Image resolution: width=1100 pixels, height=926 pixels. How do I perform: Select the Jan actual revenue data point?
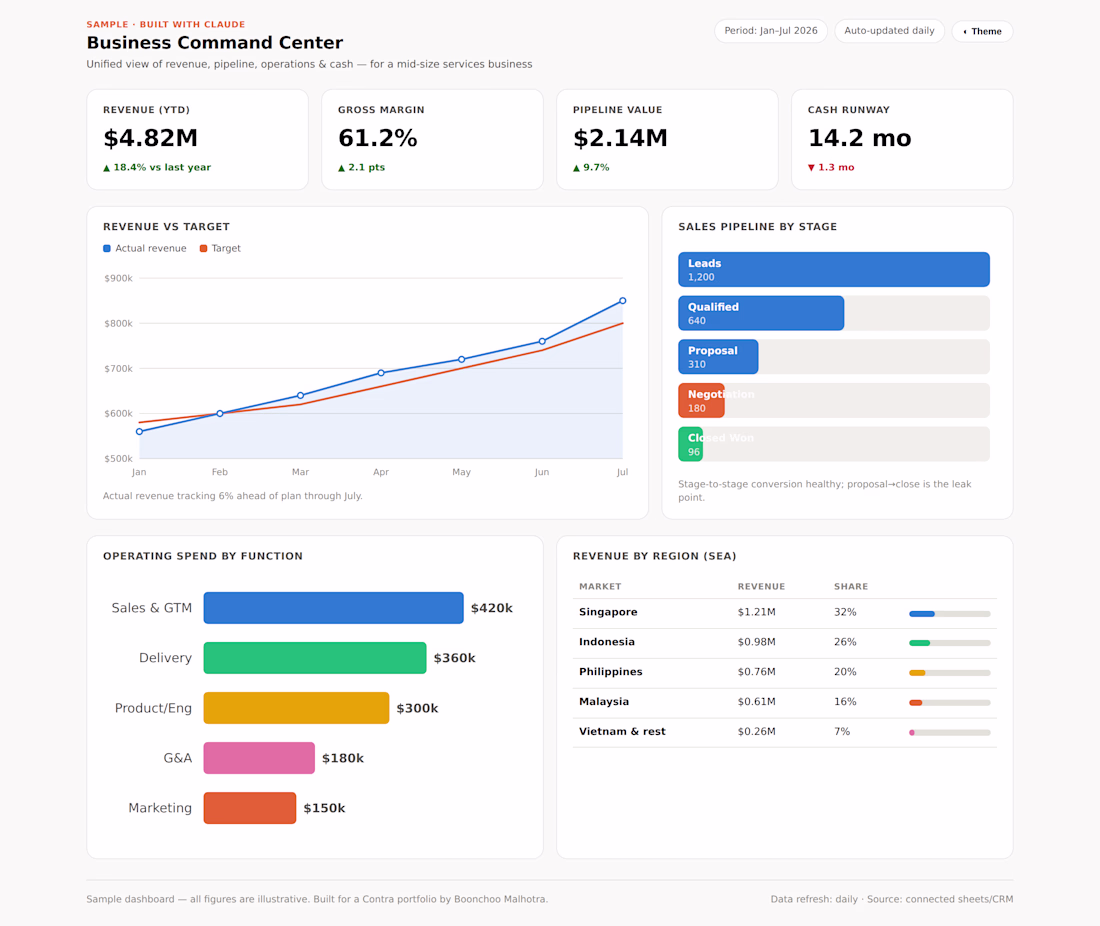coord(139,431)
